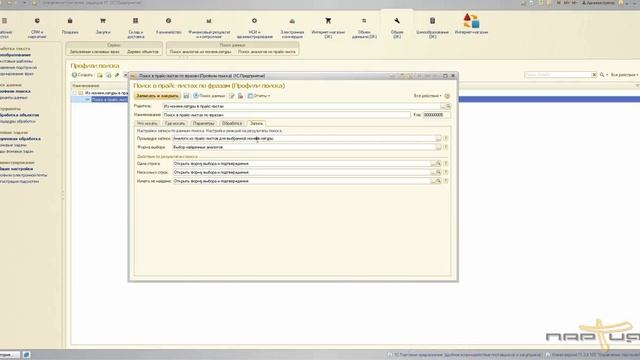The image size is (640, 360).
Task: Click the help icon beside dialog Все действия
Action: [447, 96]
